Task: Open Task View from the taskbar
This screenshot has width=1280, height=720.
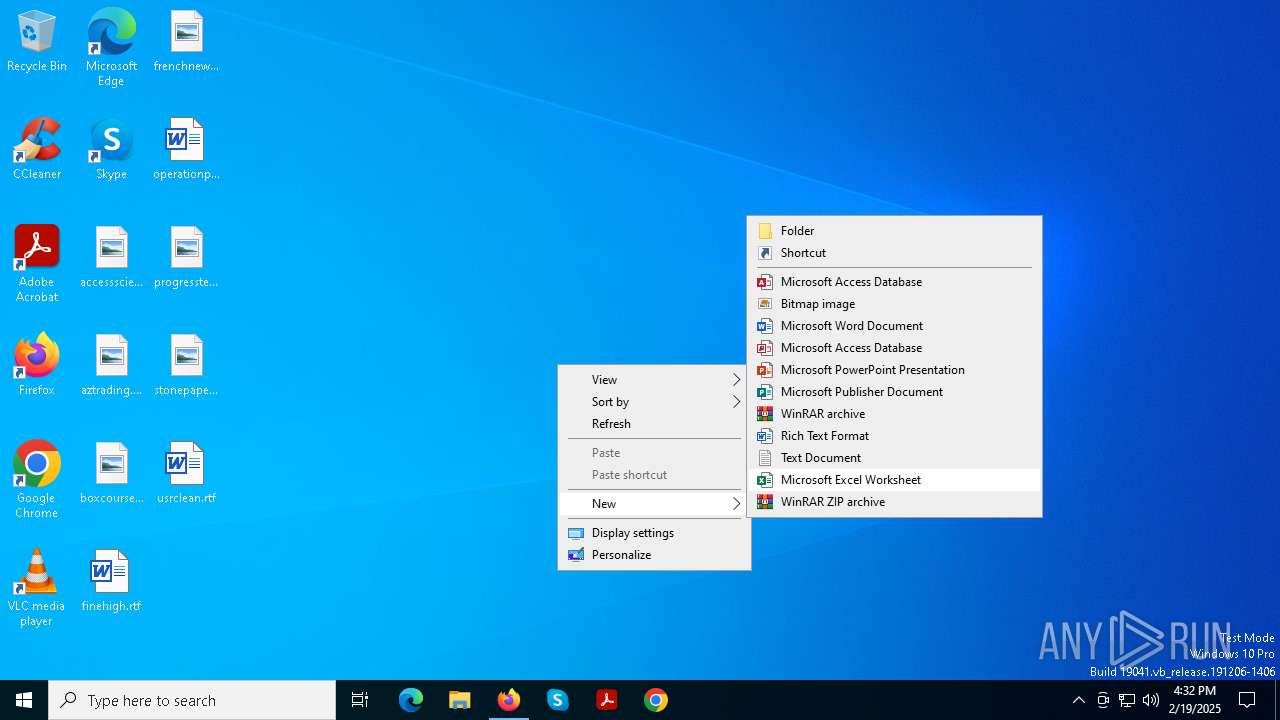Action: 360,700
